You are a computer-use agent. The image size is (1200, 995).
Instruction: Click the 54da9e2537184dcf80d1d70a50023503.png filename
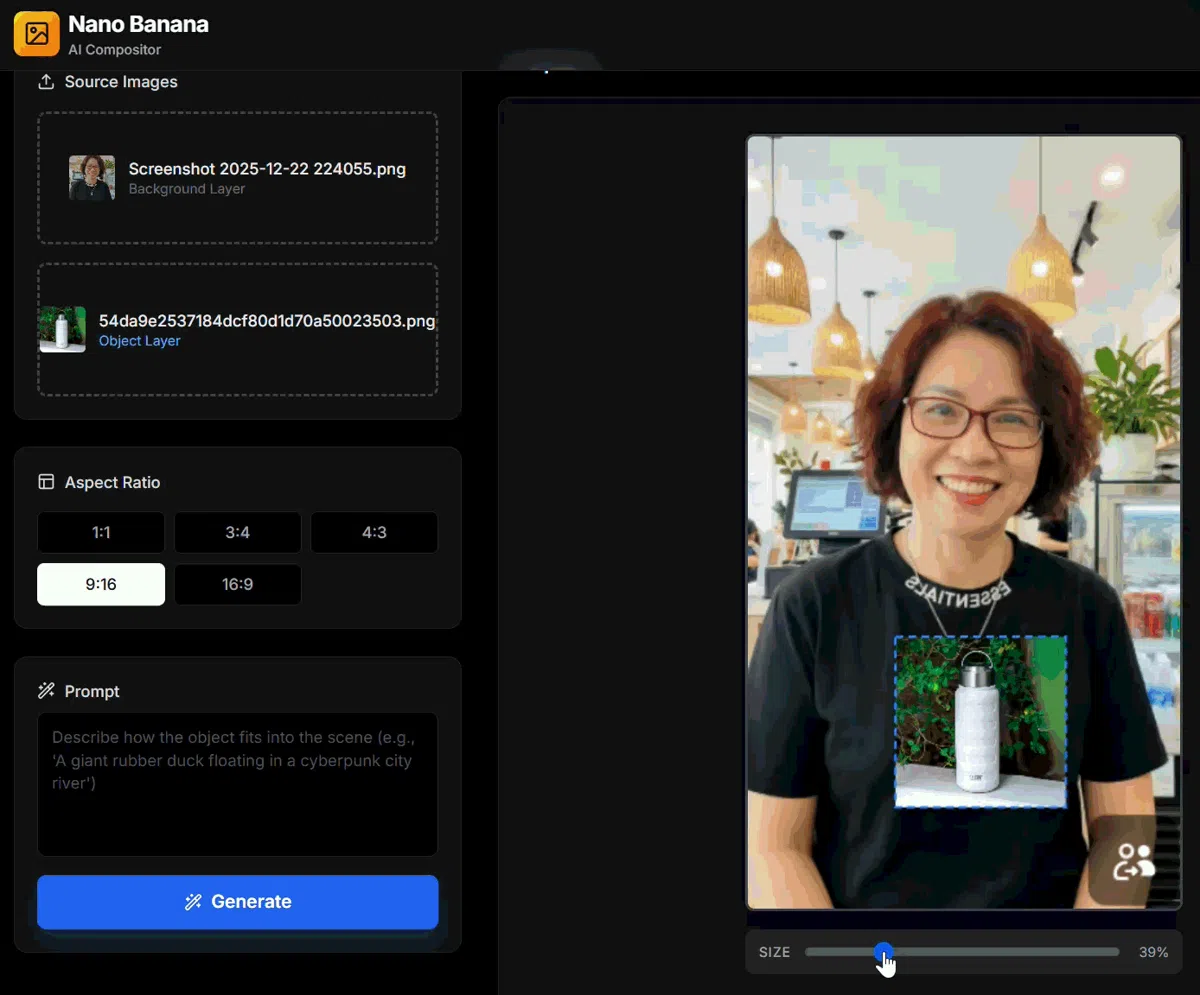[267, 321]
